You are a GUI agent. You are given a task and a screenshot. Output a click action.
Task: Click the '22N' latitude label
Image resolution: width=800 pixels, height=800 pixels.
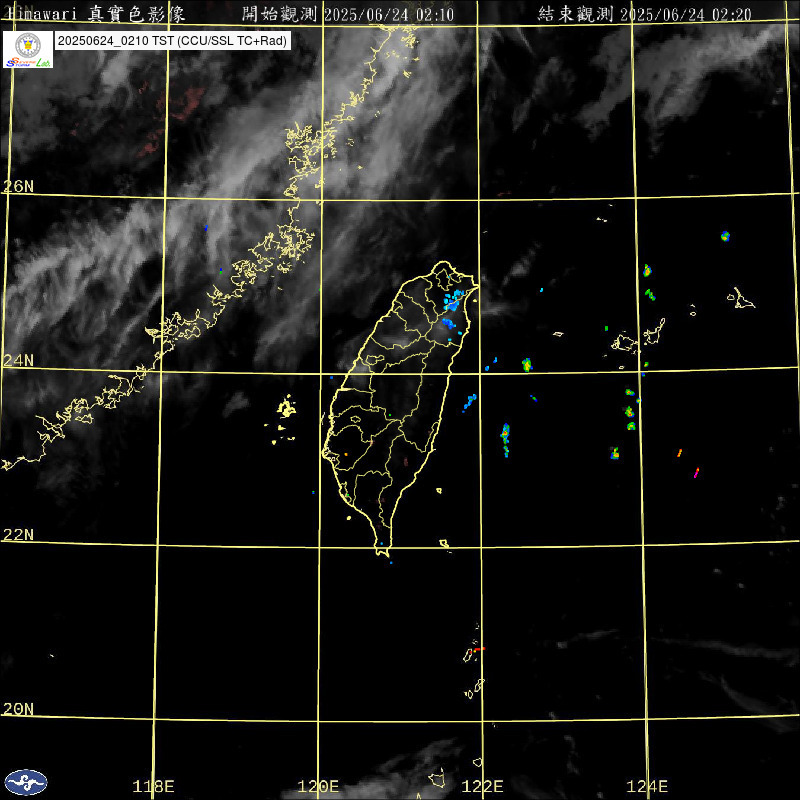click(18, 534)
